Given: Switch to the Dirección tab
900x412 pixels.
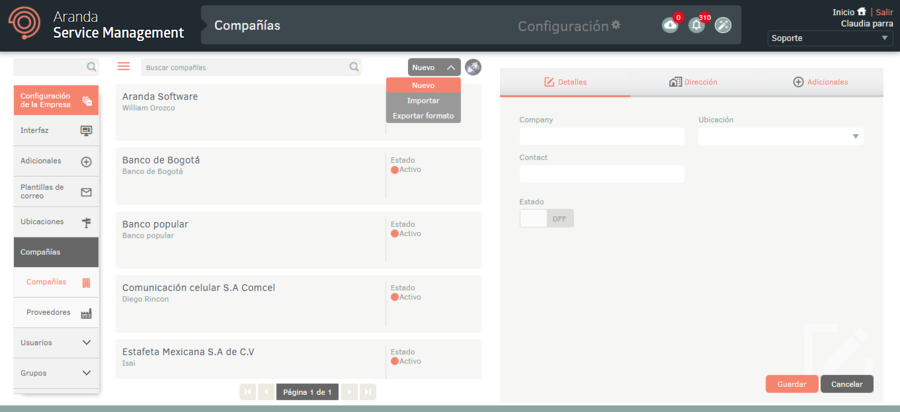Looking at the screenshot, I should pos(693,82).
